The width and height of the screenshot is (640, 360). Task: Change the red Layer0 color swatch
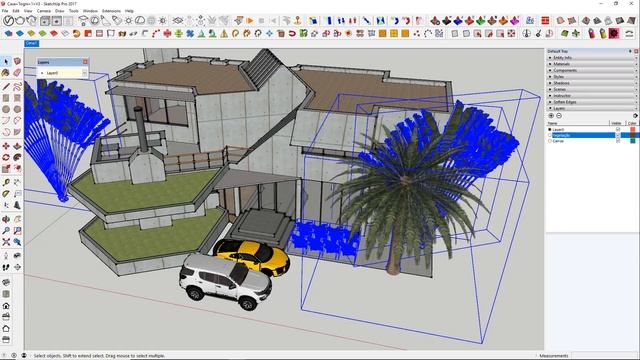coord(633,129)
